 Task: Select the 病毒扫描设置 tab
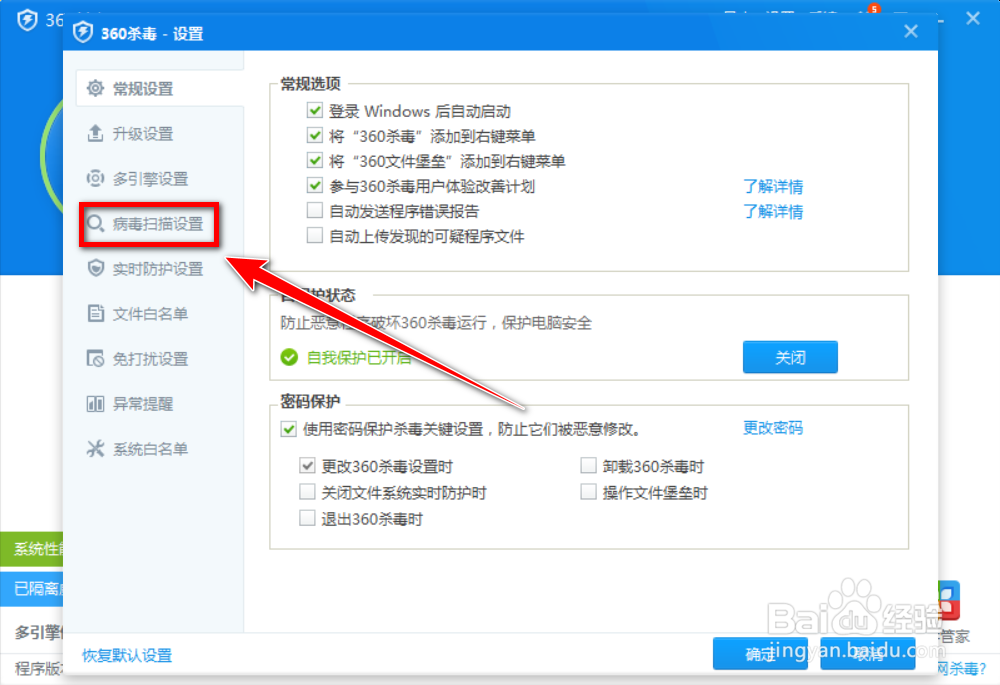click(x=149, y=224)
